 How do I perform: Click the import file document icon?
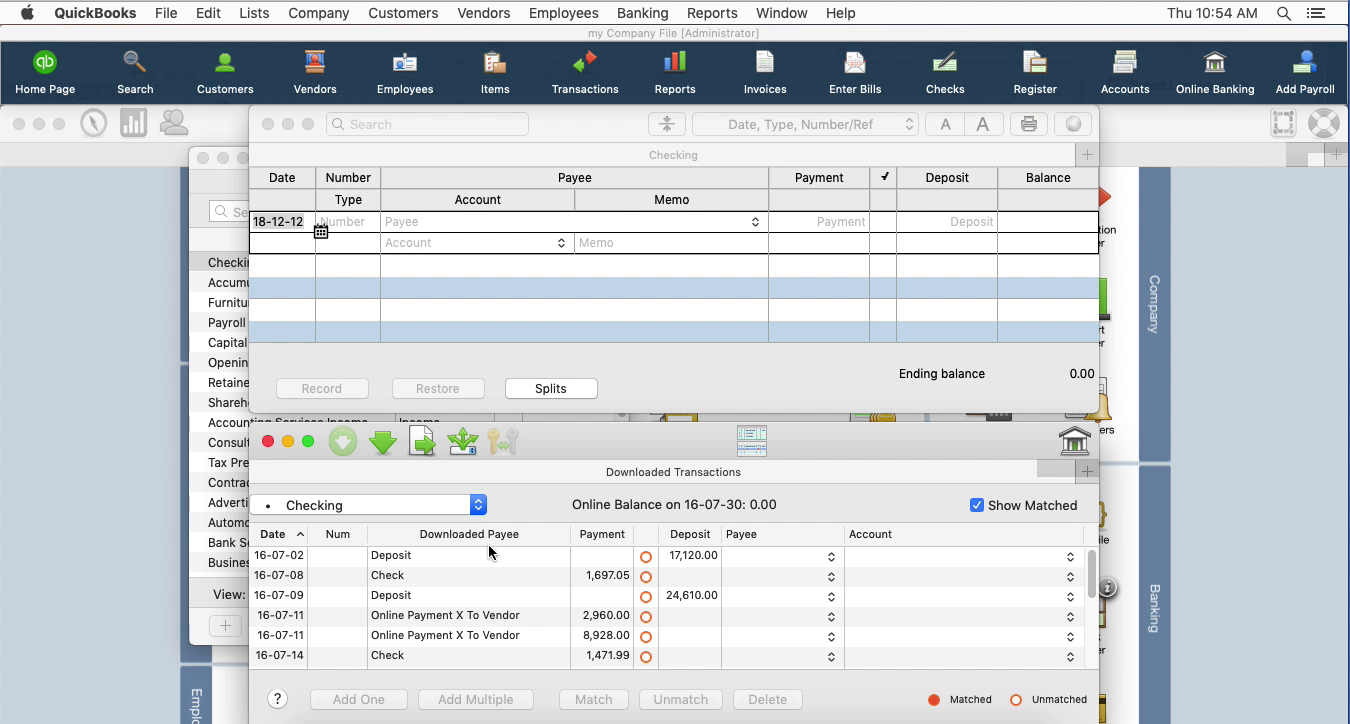pyautogui.click(x=423, y=441)
